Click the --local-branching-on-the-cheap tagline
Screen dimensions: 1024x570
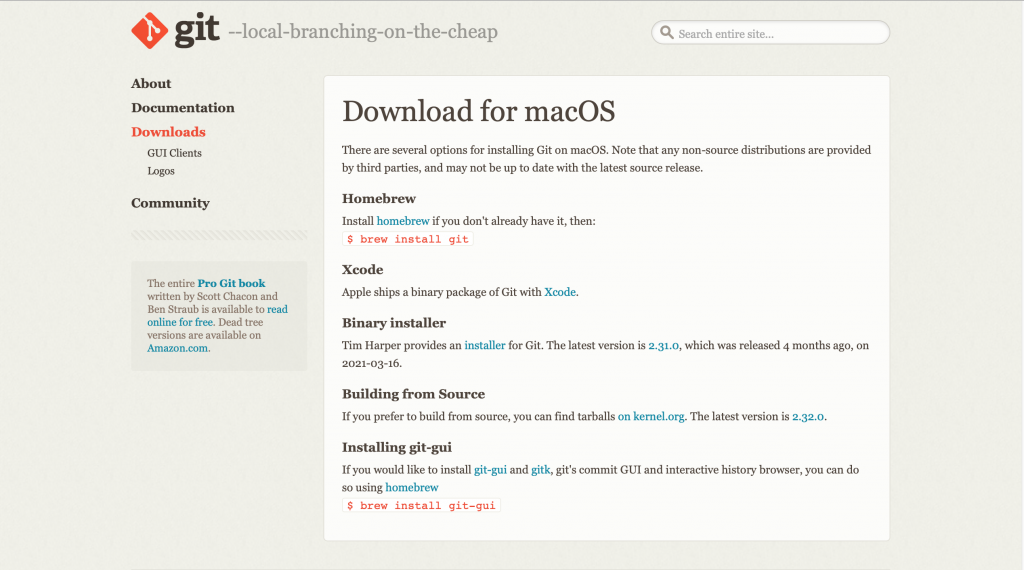pos(363,31)
